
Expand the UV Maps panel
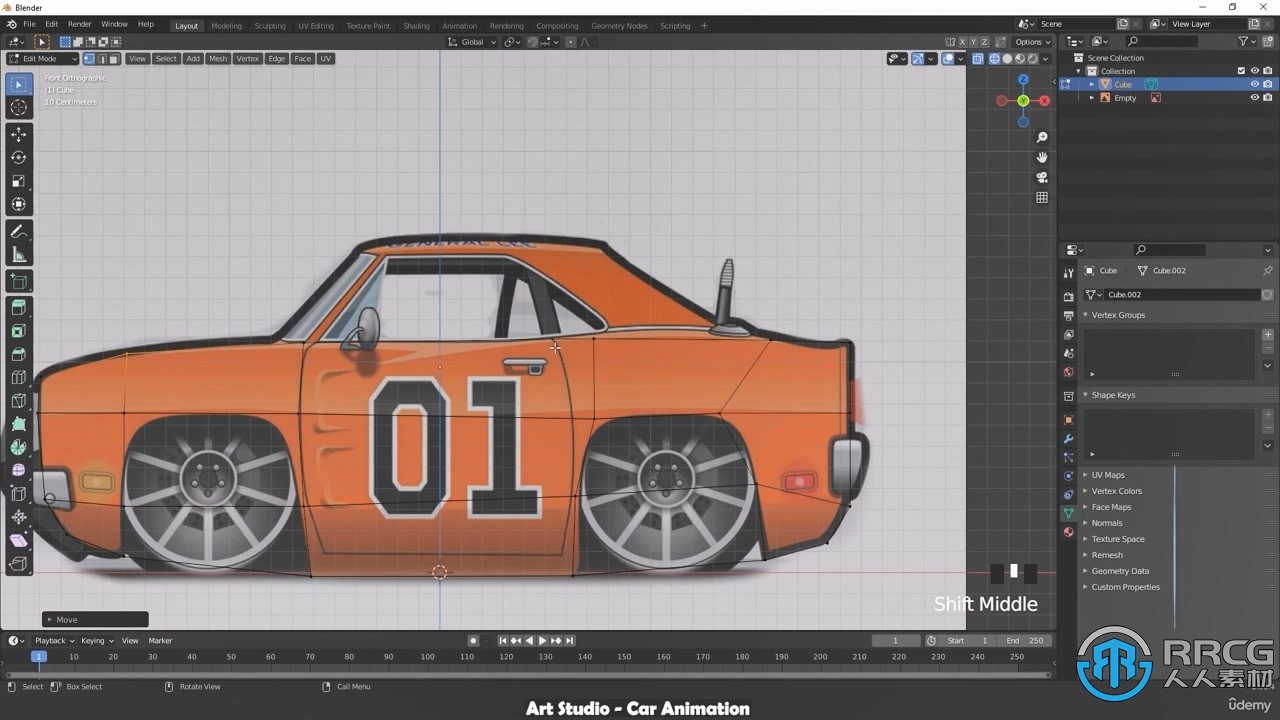pyautogui.click(x=1086, y=475)
